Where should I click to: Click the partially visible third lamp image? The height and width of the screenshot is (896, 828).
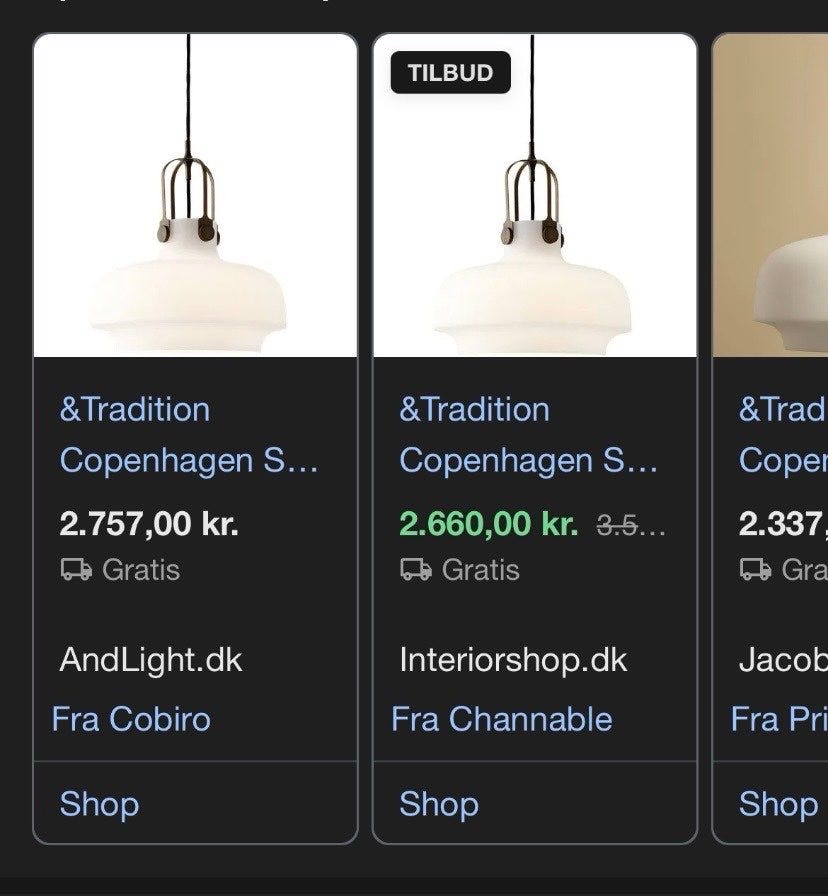click(x=771, y=197)
